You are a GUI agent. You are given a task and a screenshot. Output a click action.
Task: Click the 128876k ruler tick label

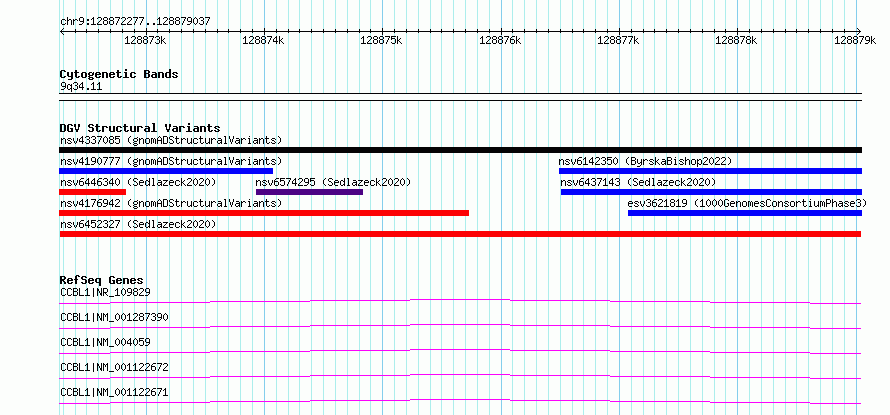click(500, 40)
